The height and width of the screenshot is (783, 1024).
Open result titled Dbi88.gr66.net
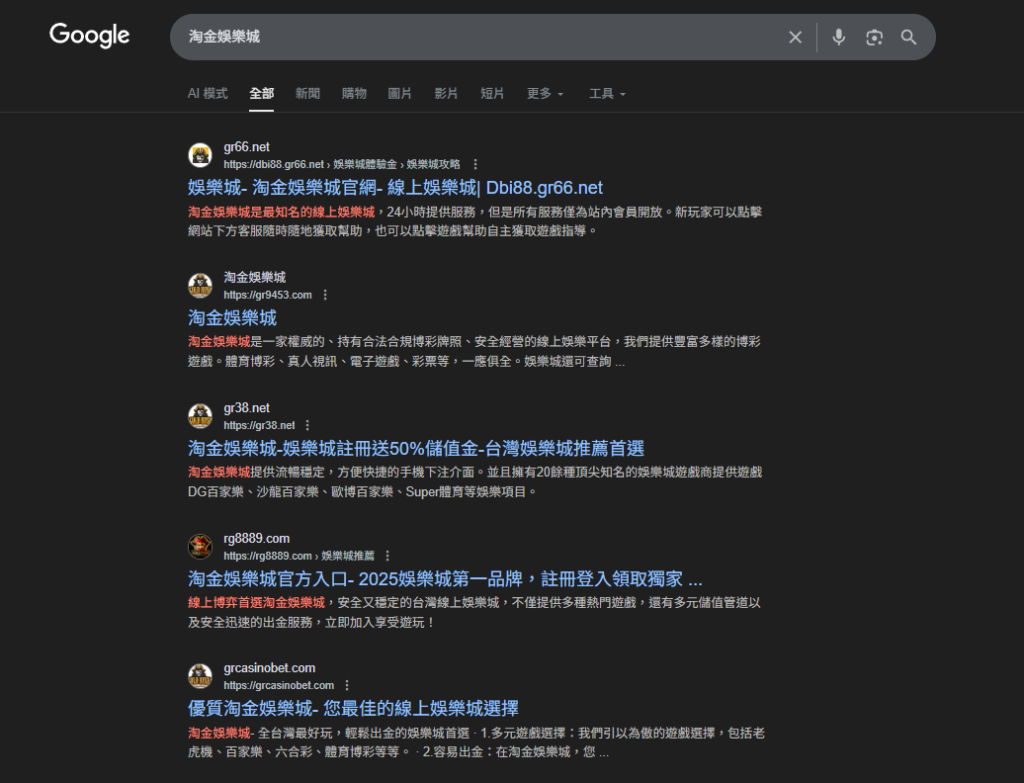(395, 188)
